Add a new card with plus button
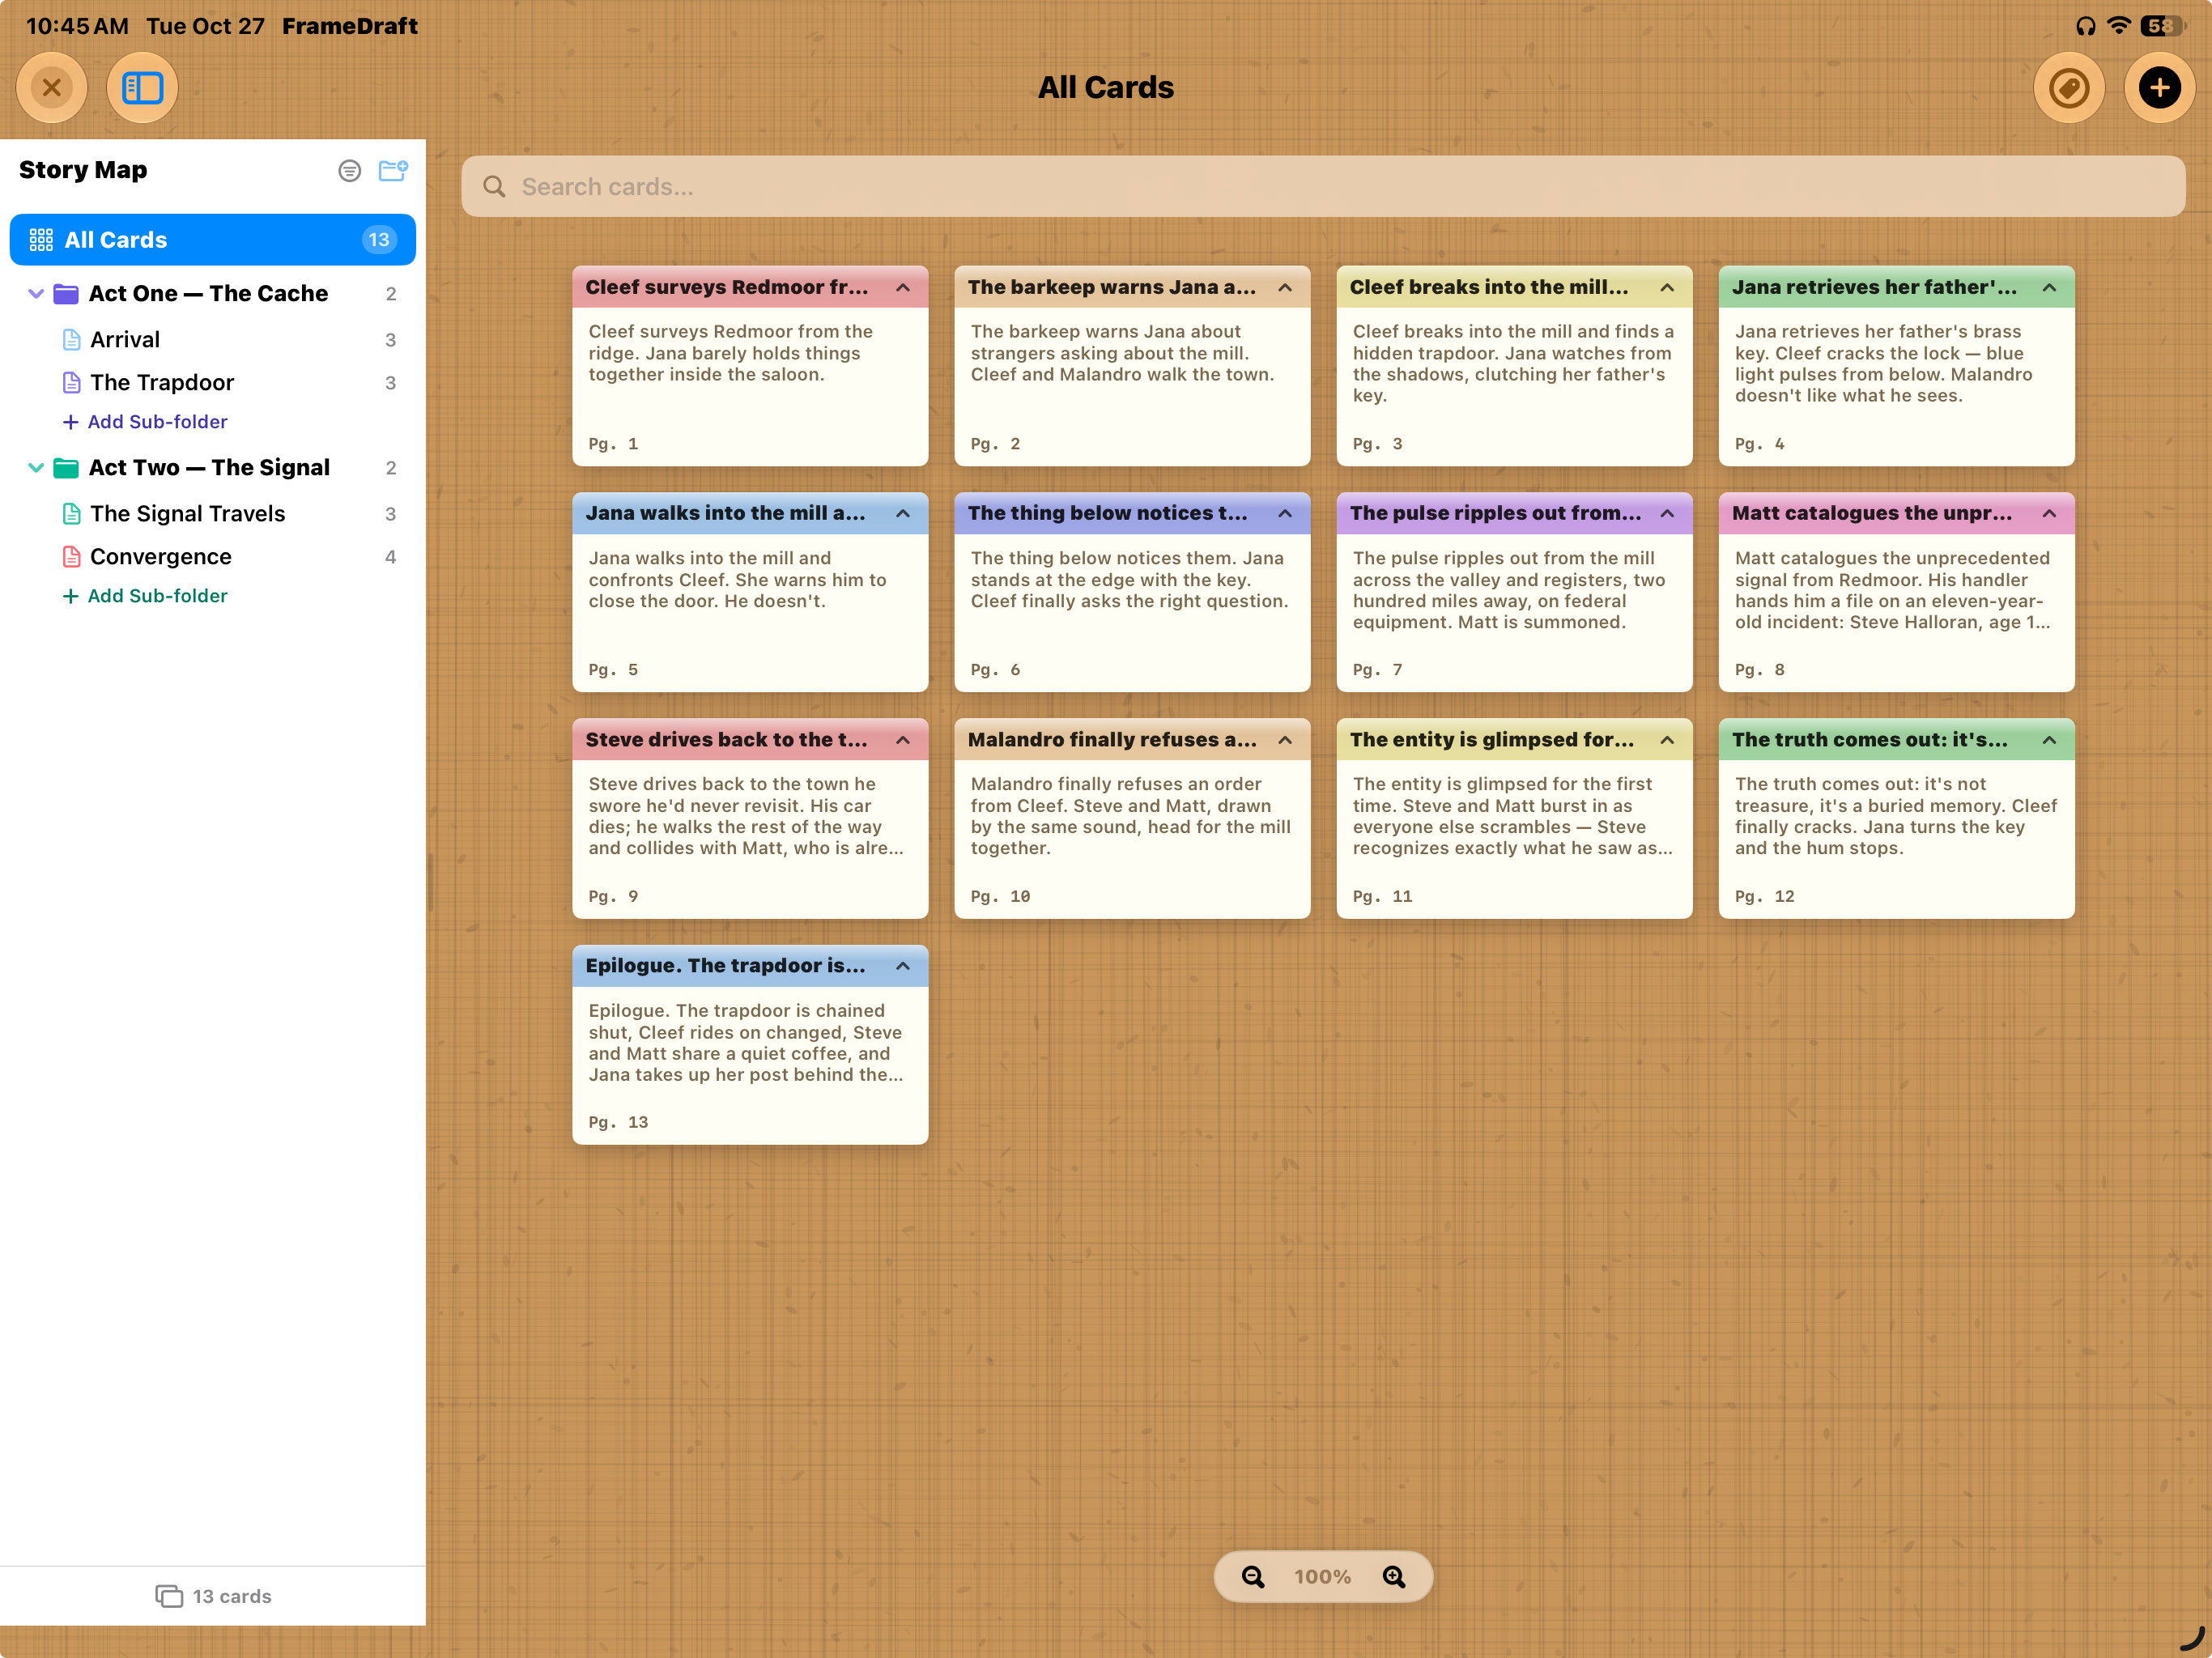Viewport: 2212px width, 1658px height. tap(2159, 88)
